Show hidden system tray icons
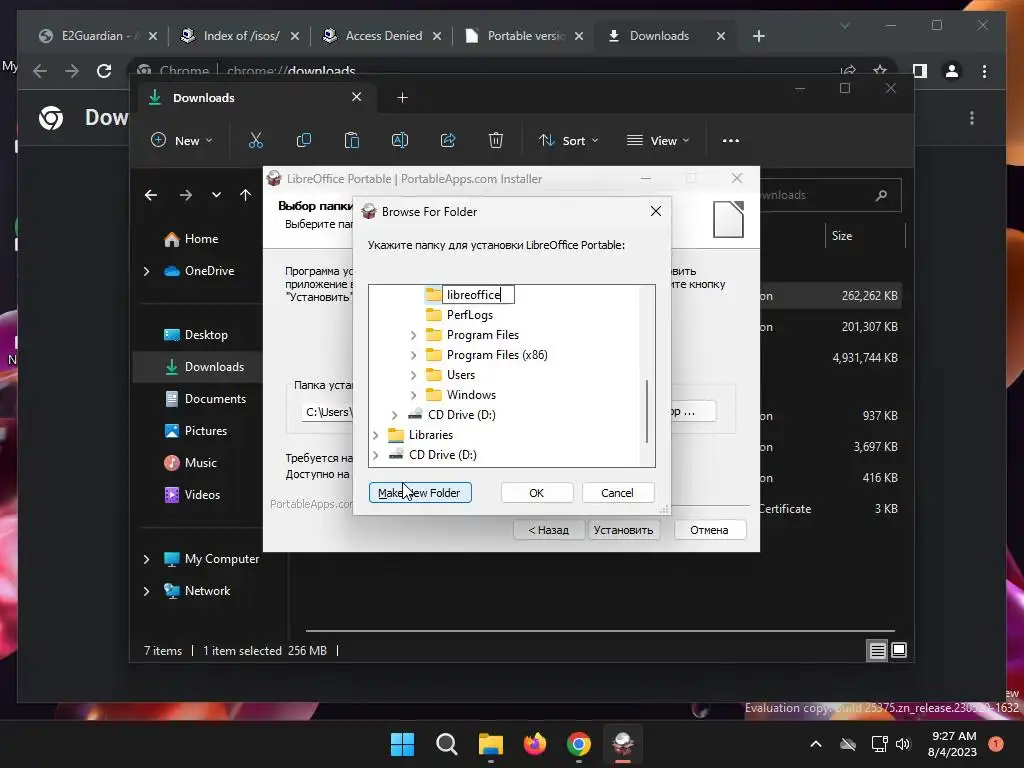1024x768 pixels. pos(816,744)
